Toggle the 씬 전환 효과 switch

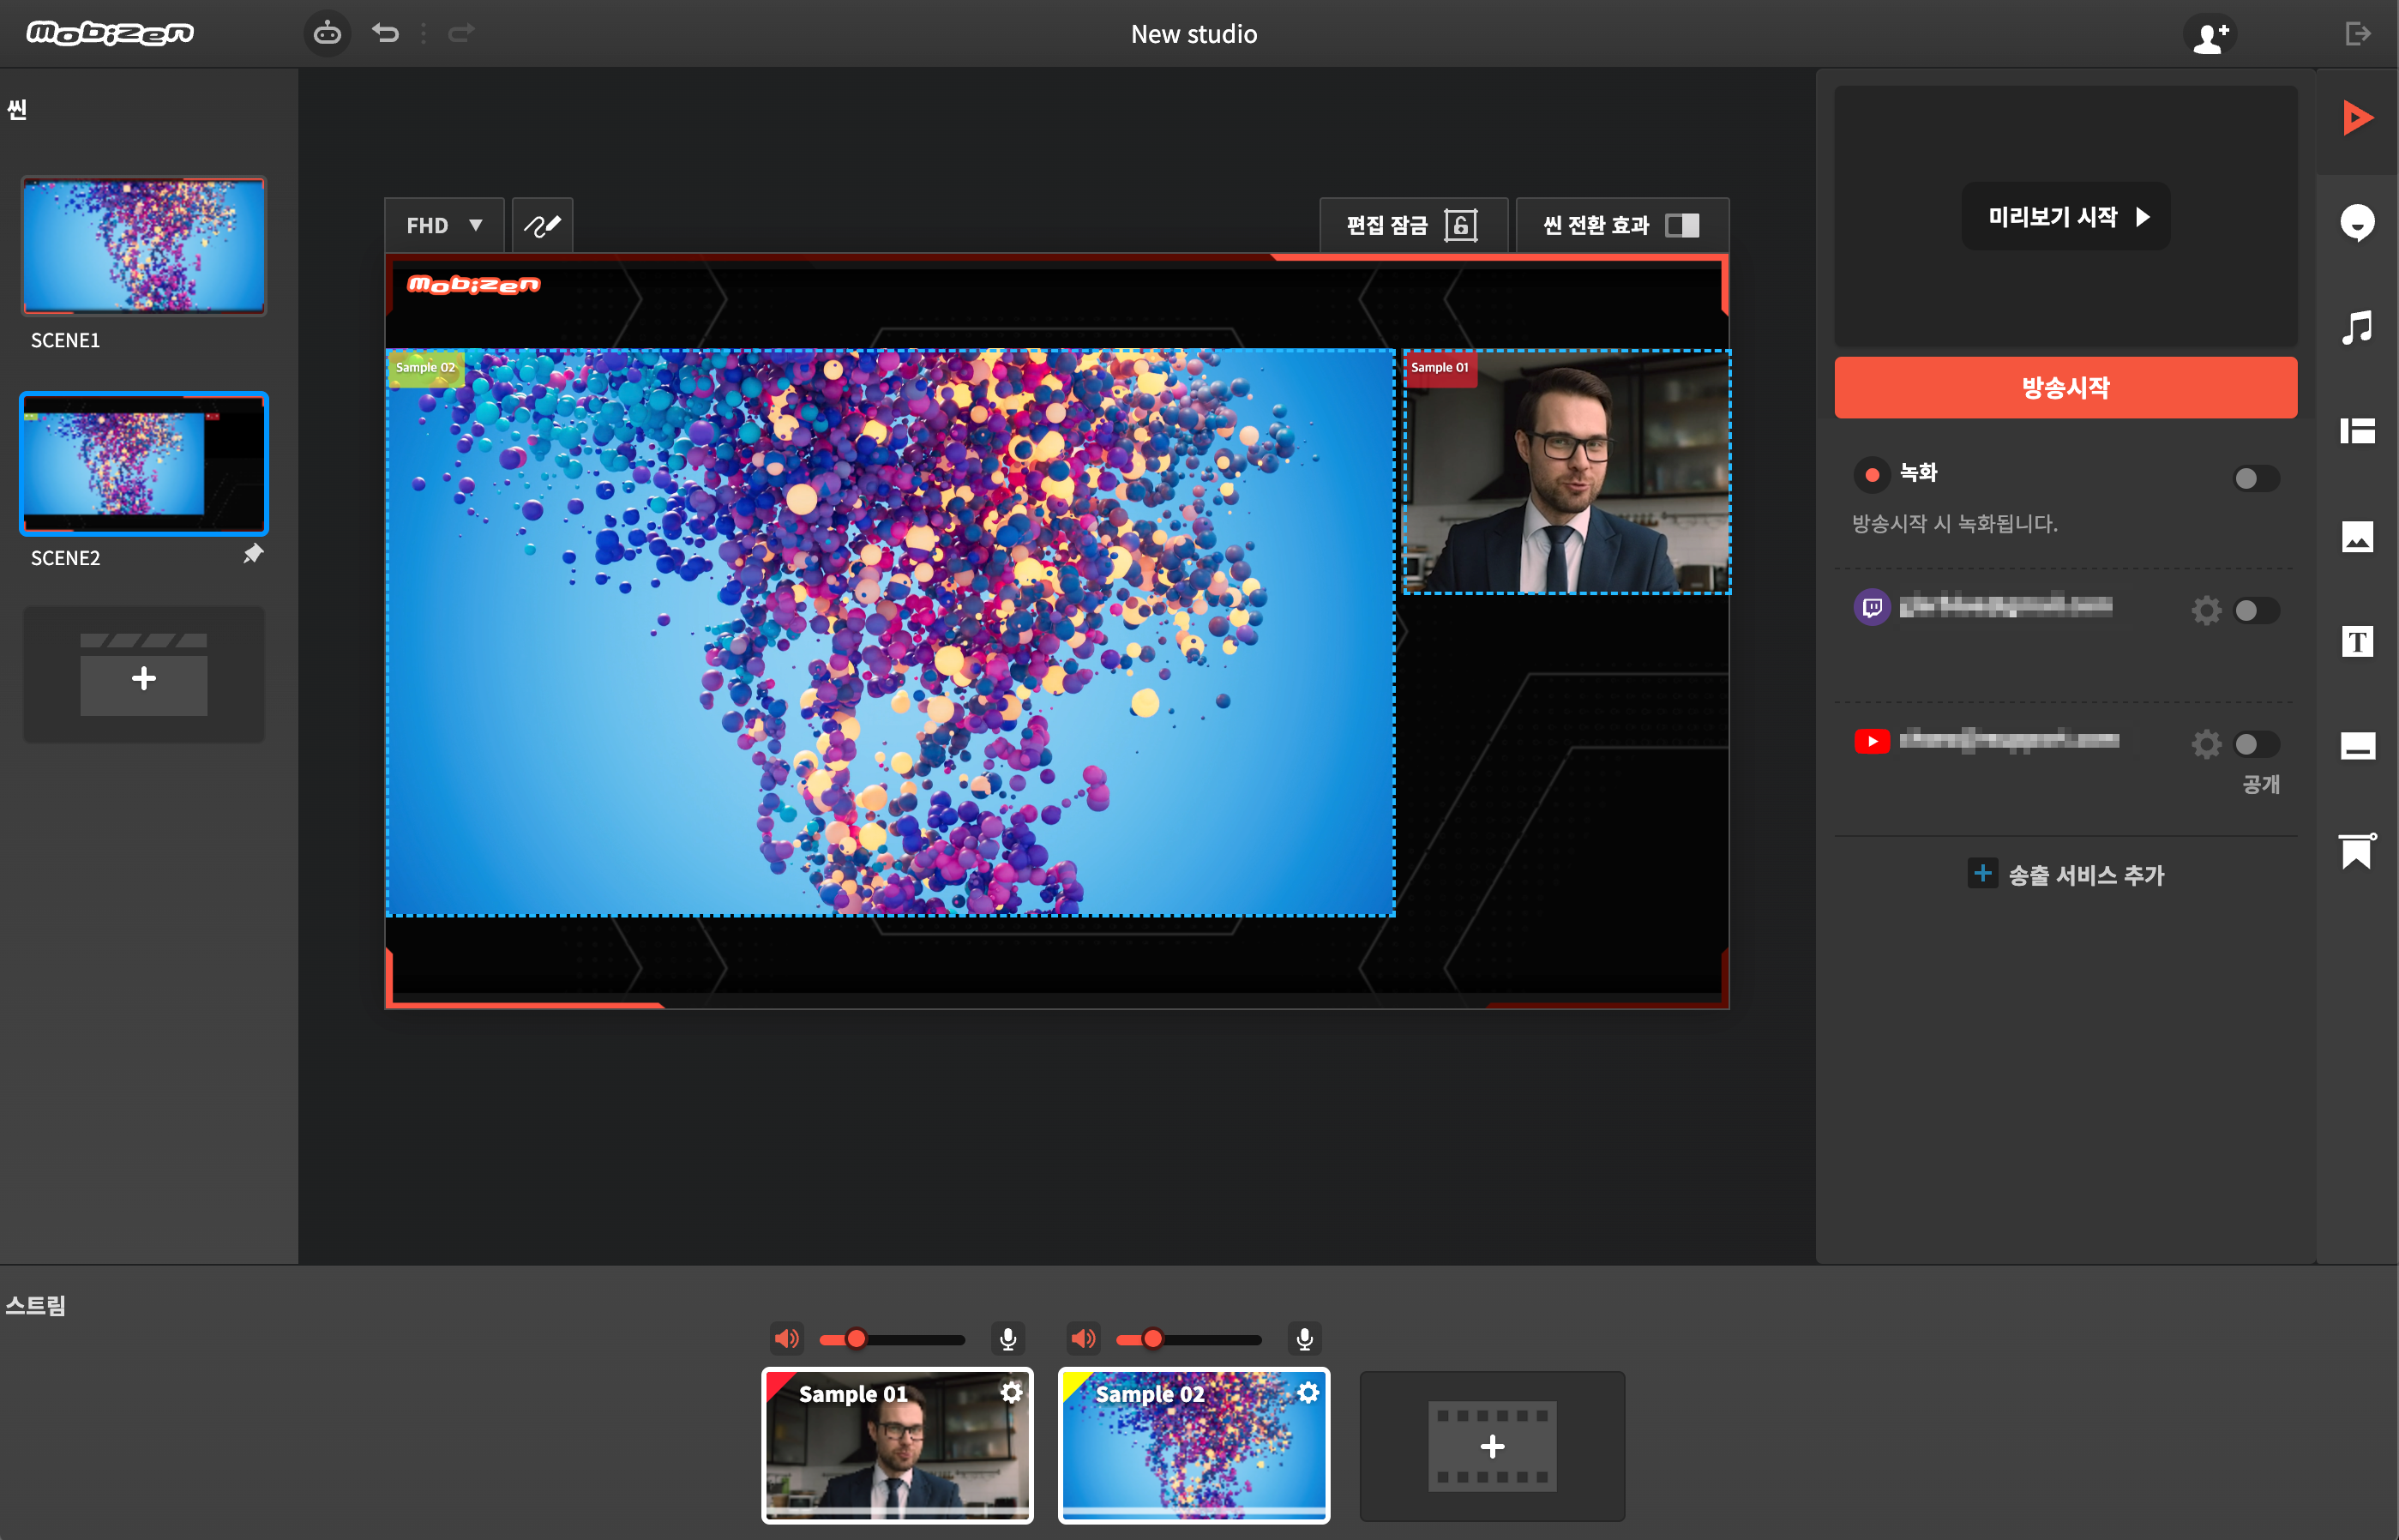point(1682,226)
